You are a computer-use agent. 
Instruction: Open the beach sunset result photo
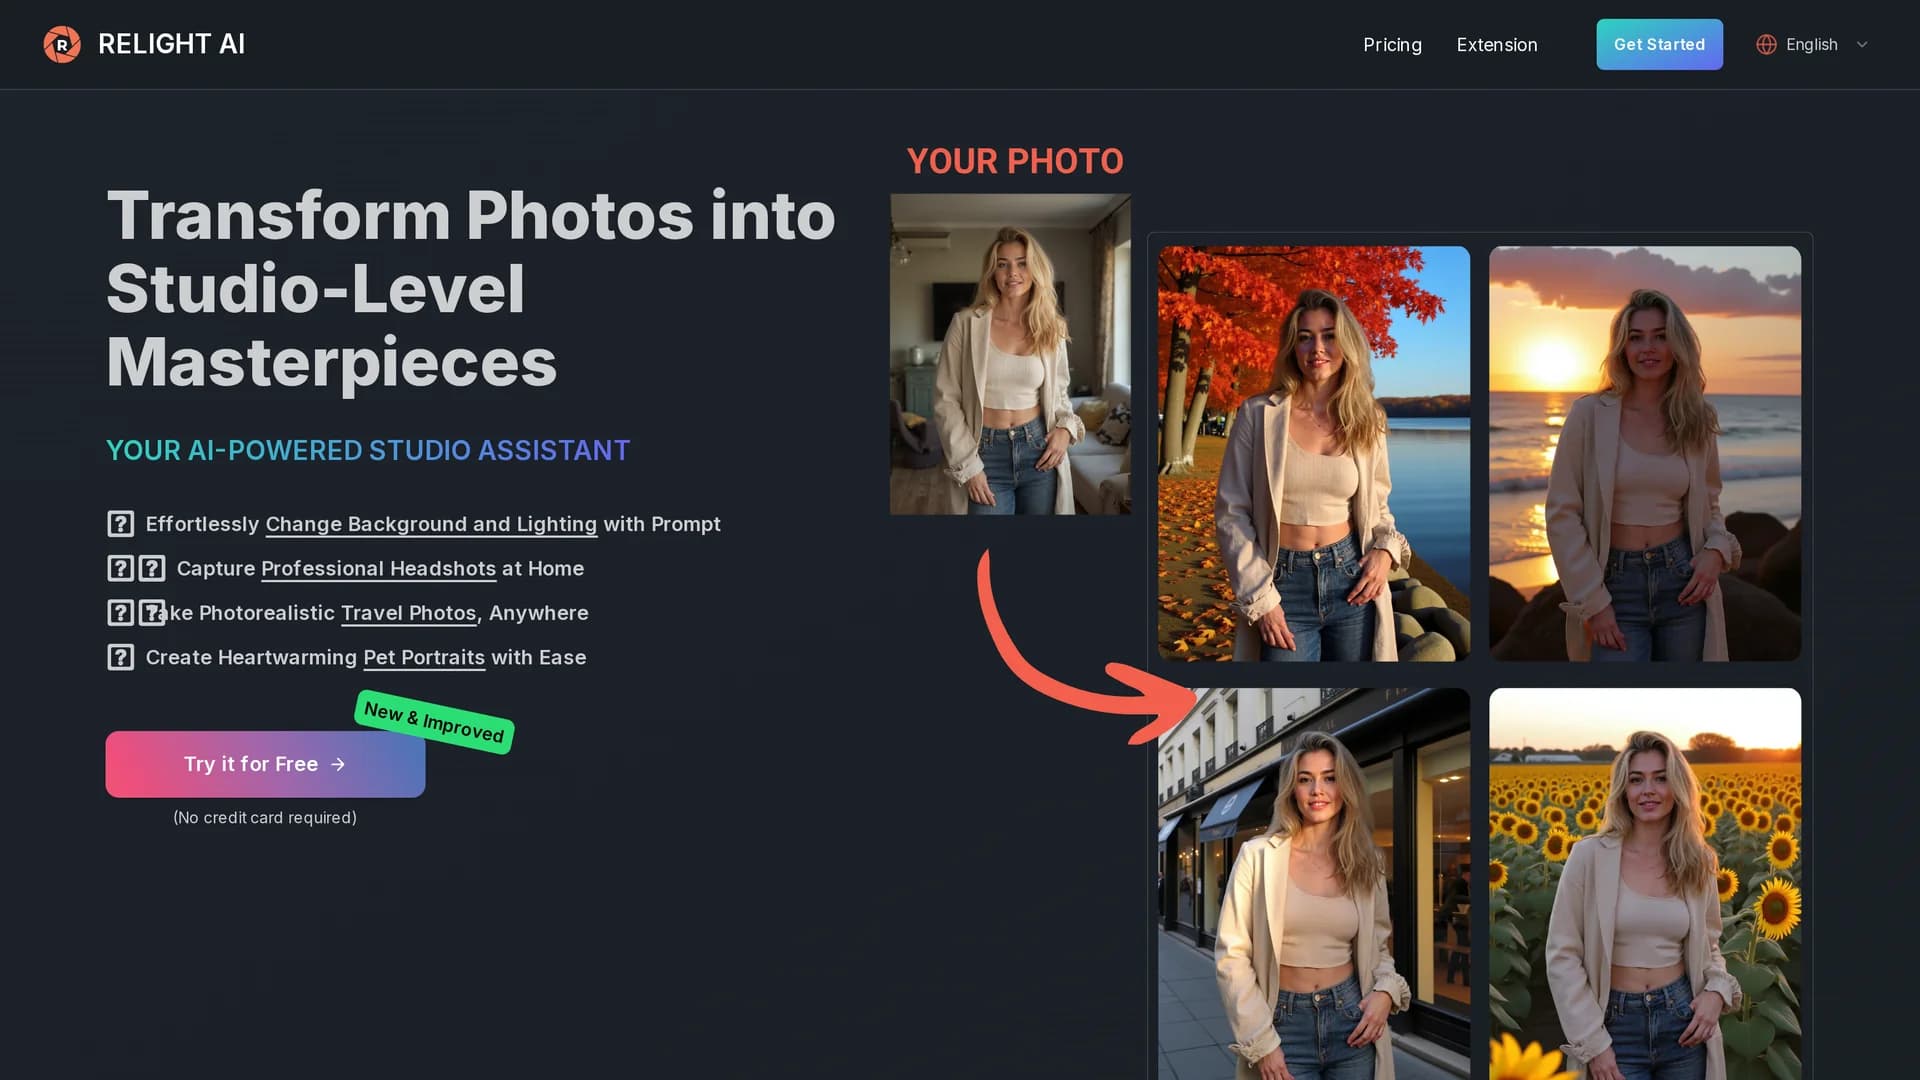pyautogui.click(x=1645, y=453)
